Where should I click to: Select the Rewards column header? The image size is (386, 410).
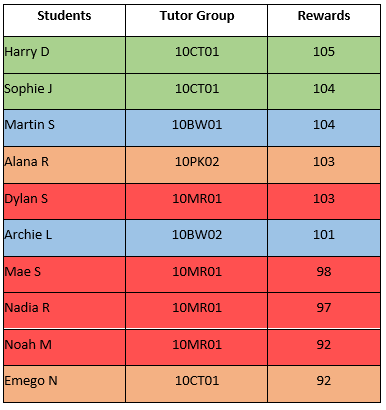coord(324,20)
